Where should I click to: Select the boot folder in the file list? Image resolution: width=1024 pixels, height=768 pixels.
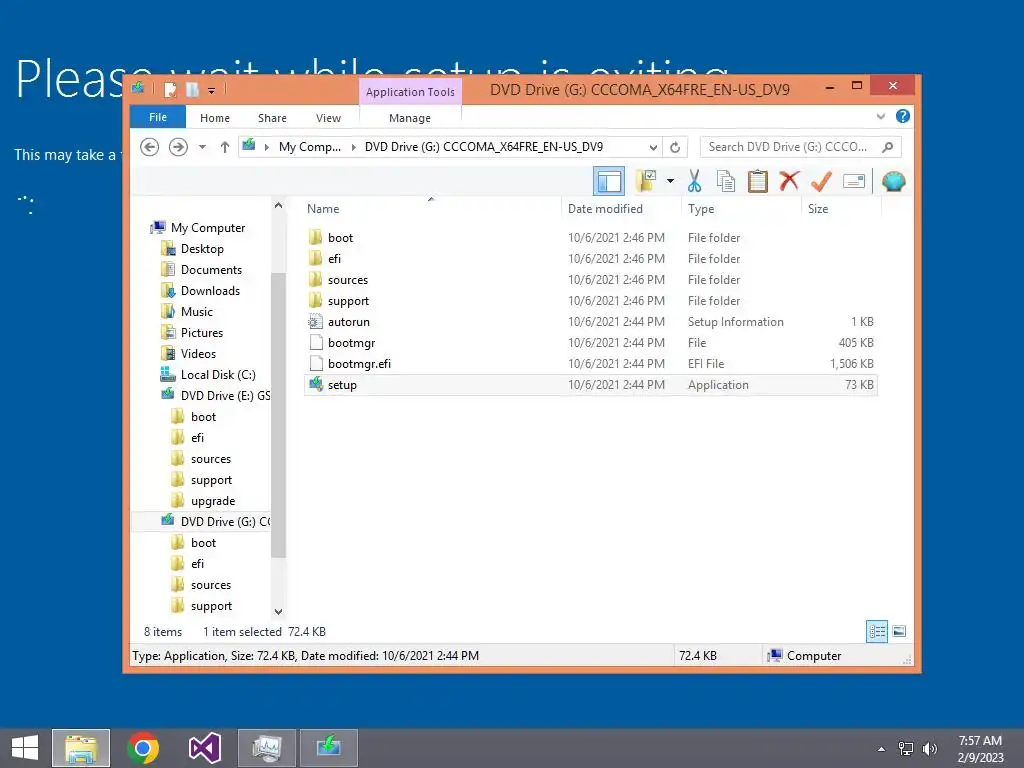(591, 238)
